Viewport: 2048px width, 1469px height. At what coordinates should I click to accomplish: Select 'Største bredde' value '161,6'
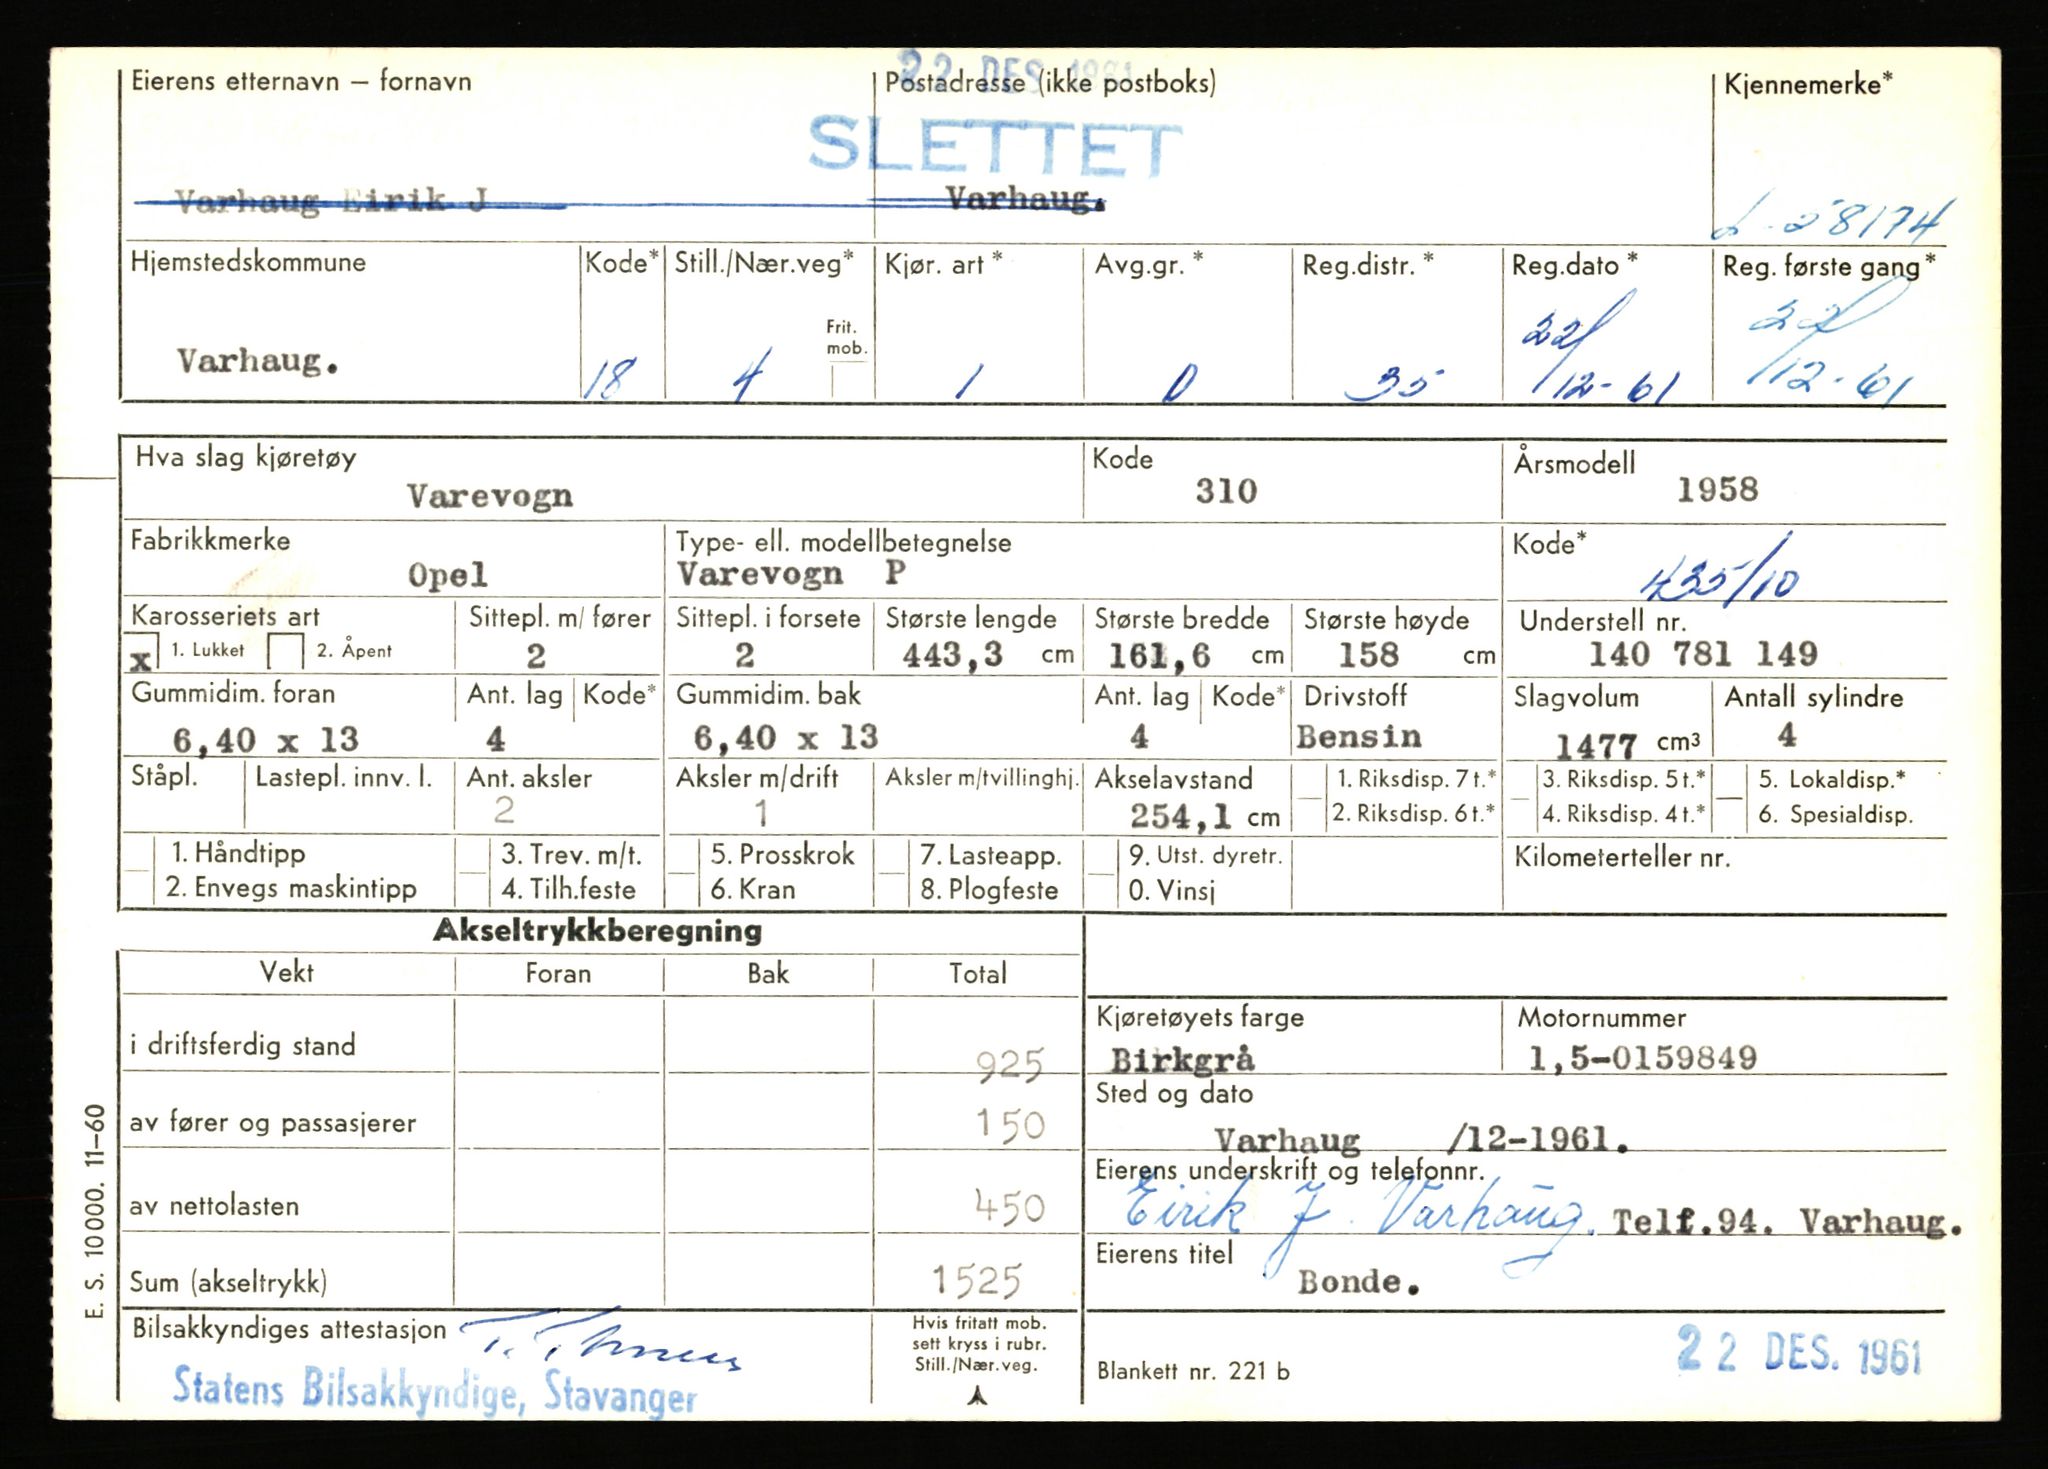click(x=1160, y=656)
